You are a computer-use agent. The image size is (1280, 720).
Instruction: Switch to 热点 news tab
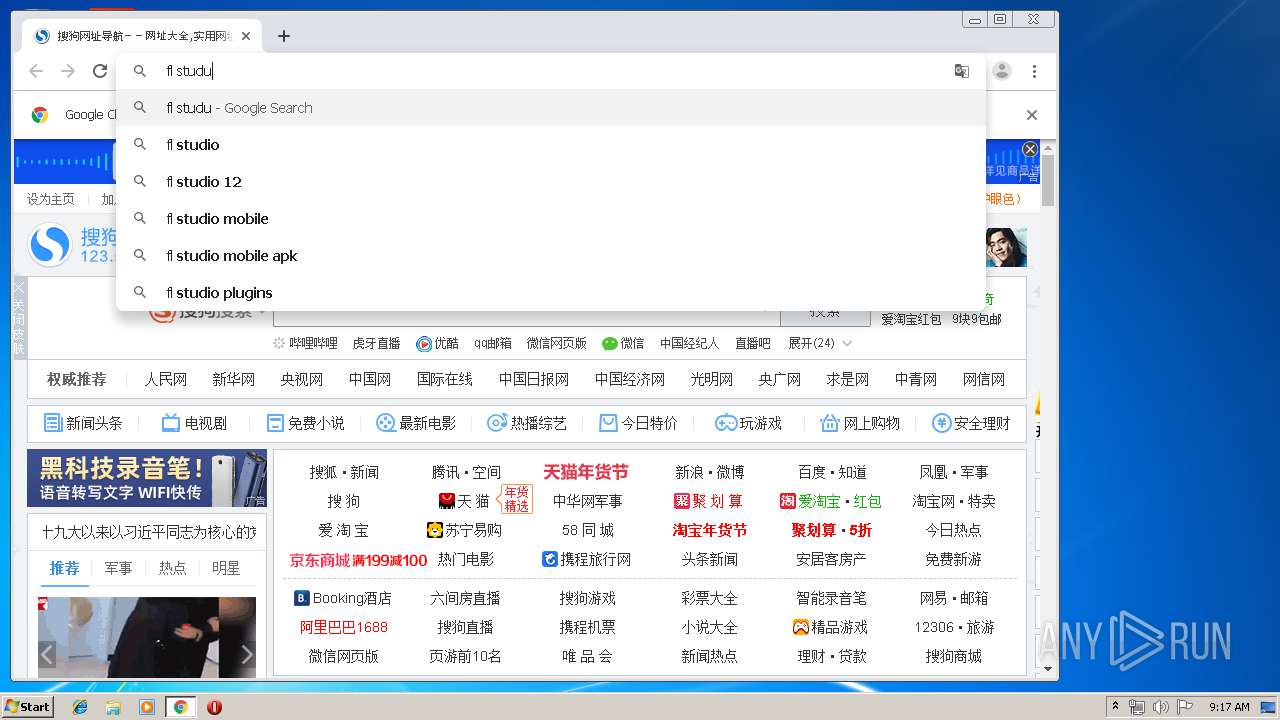pos(172,568)
